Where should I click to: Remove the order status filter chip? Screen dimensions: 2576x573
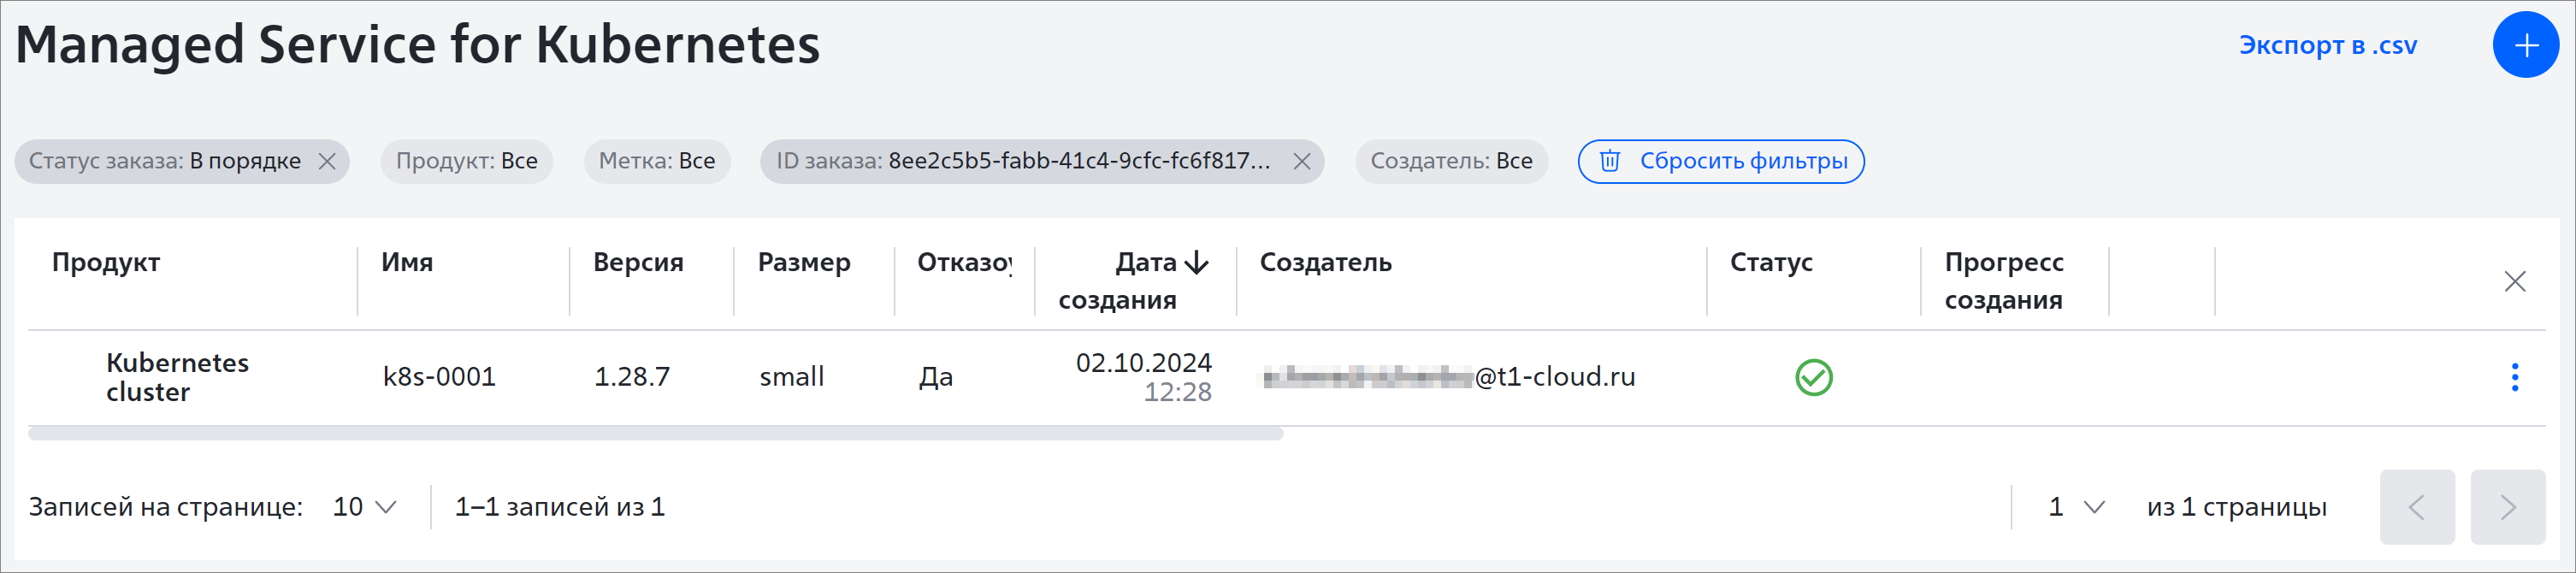coord(327,161)
